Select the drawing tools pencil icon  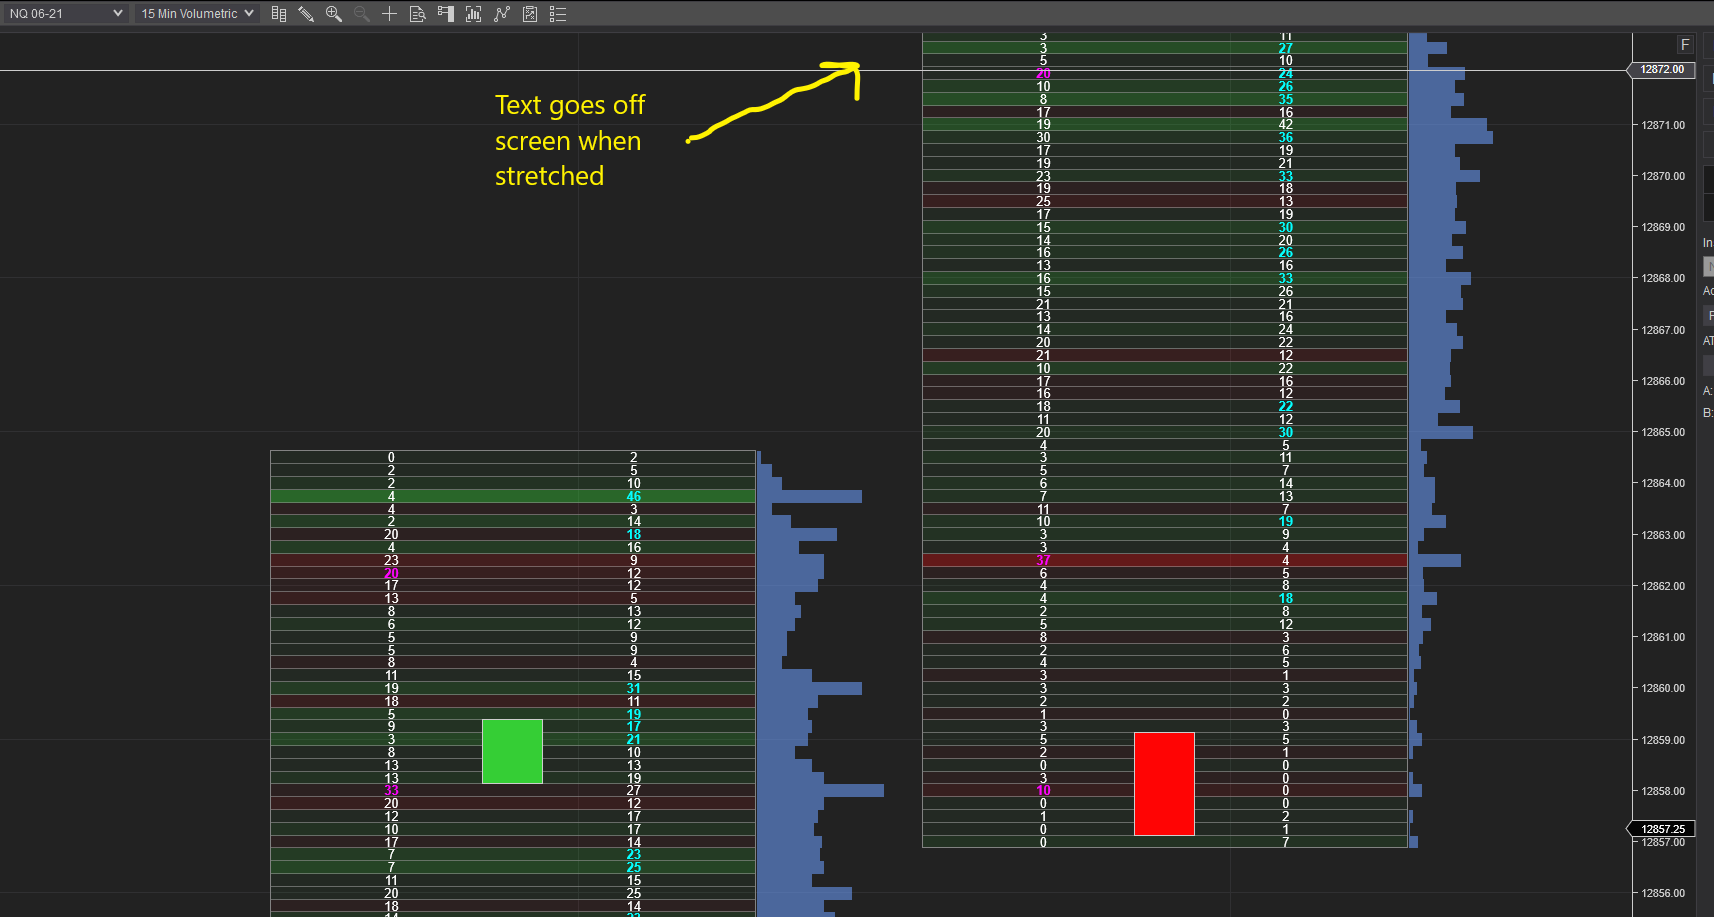click(306, 14)
